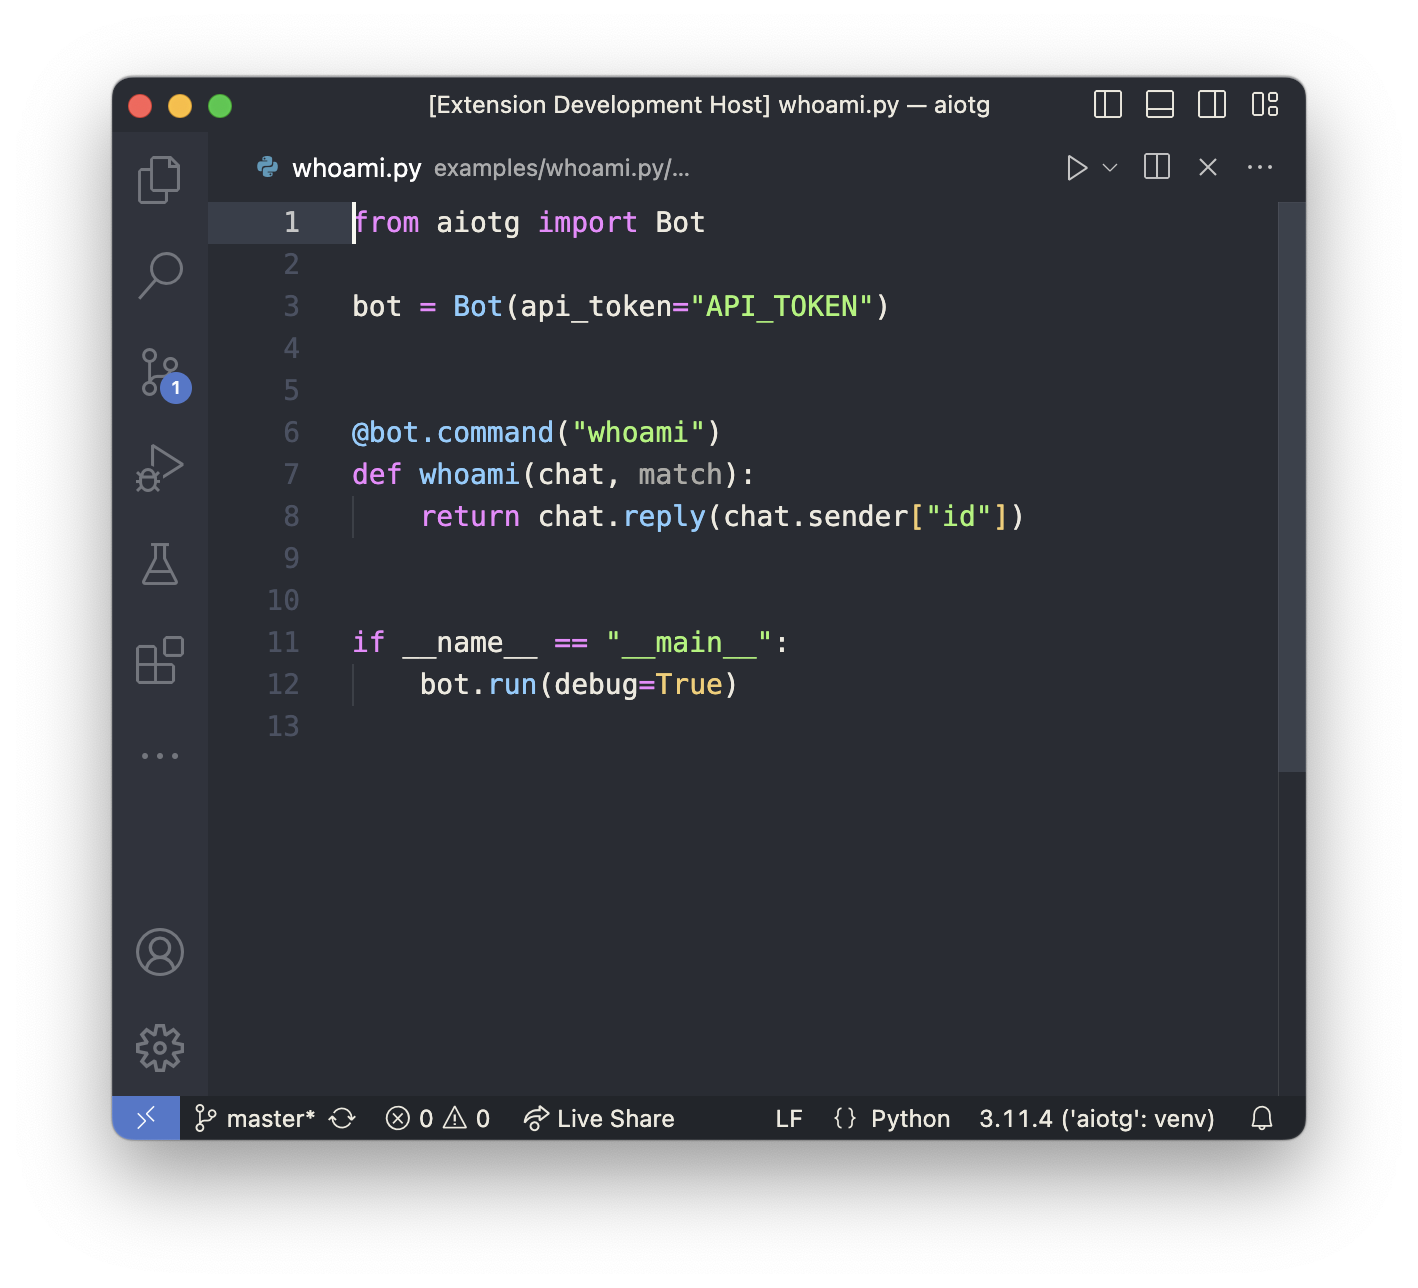Switch the master* git branch
Viewport: 1418px width, 1288px height.
pos(255,1118)
